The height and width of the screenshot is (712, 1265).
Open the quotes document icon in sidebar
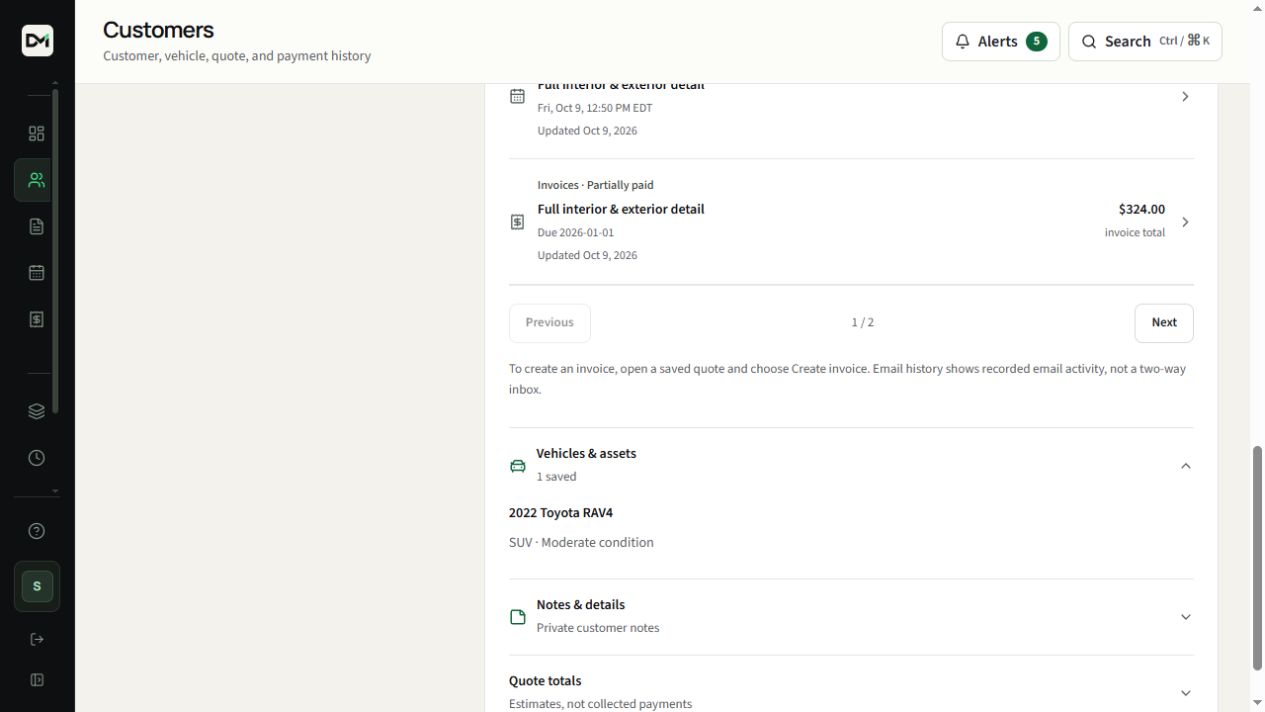pos(37,226)
